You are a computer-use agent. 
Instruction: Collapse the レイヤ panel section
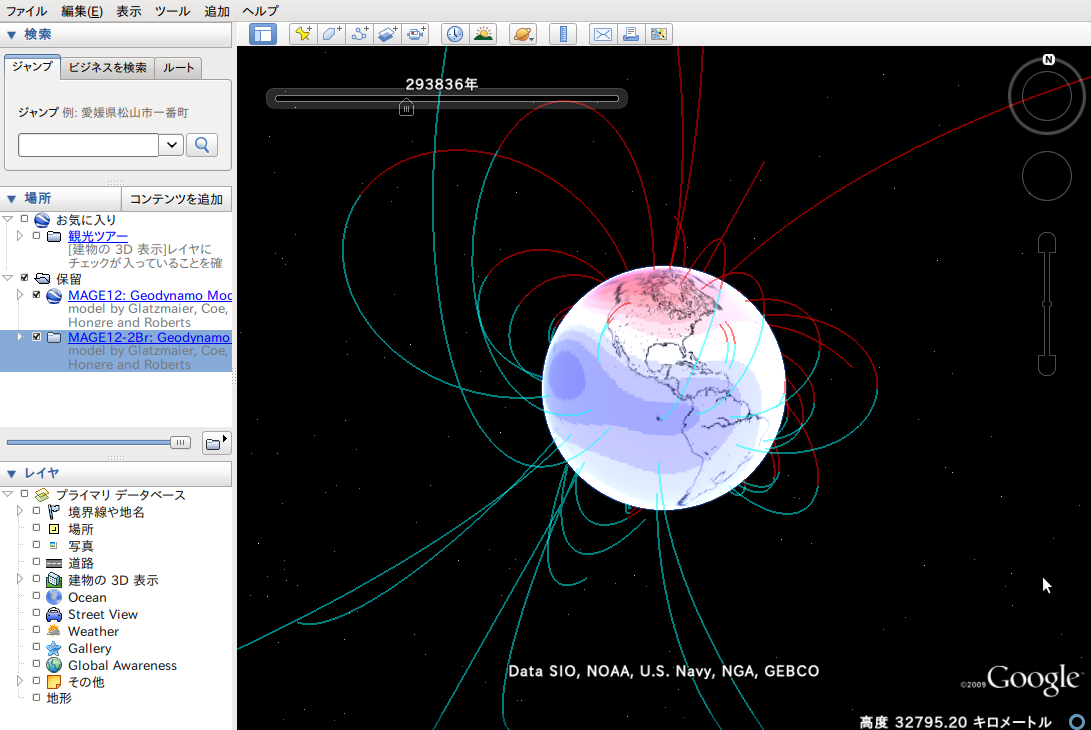point(11,473)
